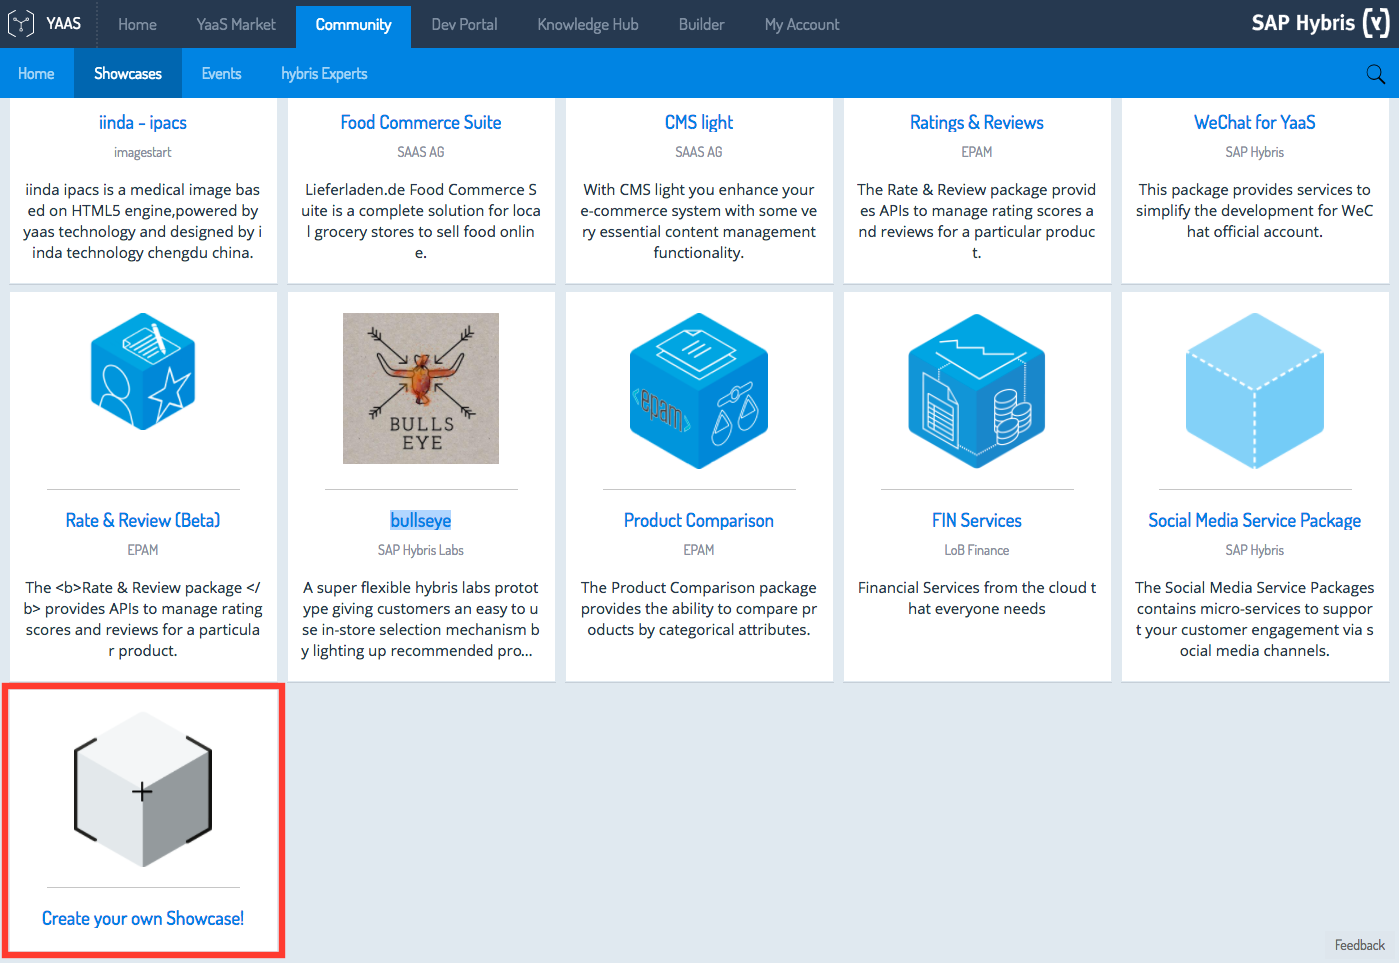Viewport: 1399px width, 963px height.
Task: Click EPAM under Product Comparison
Action: coord(699,551)
